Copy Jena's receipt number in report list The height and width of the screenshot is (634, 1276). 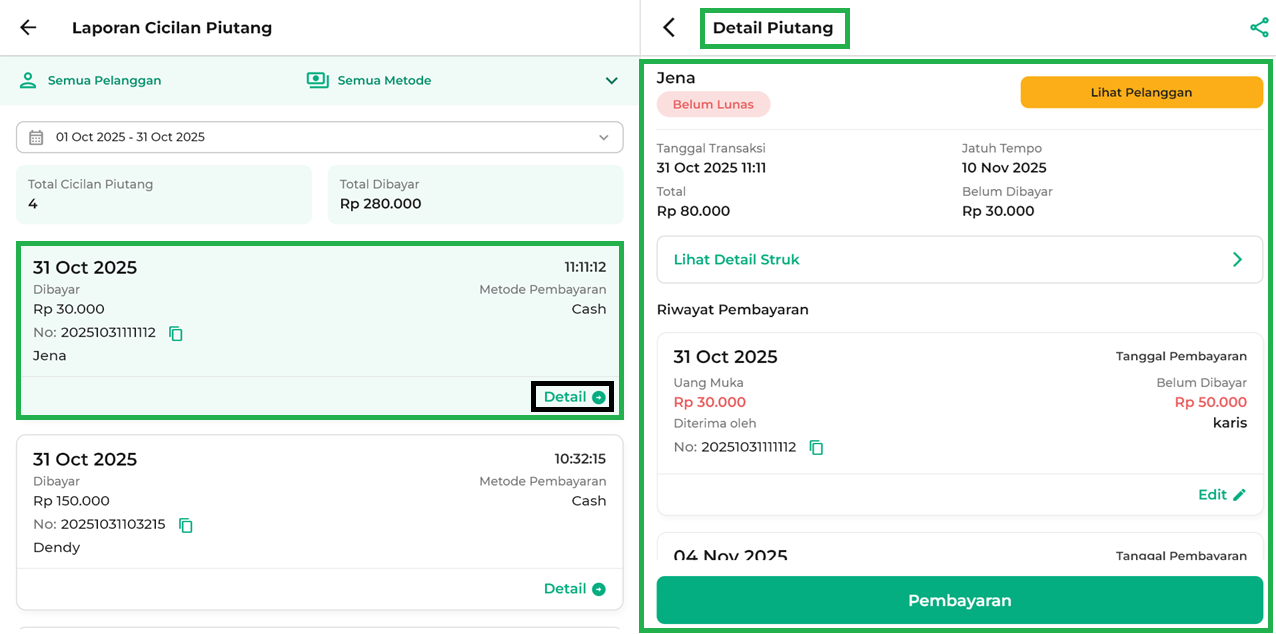pyautogui.click(x=176, y=333)
